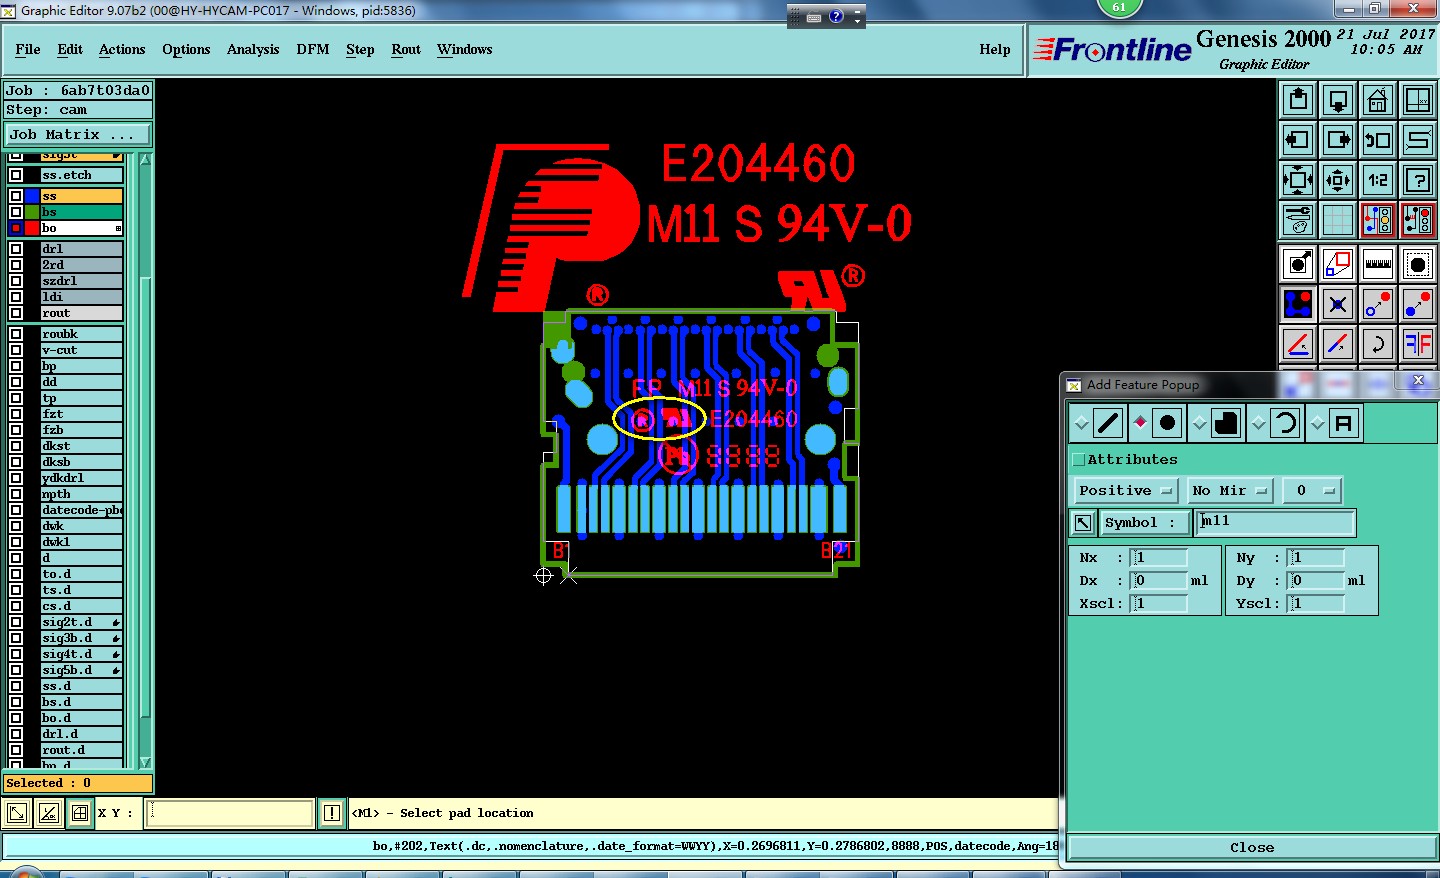The height and width of the screenshot is (878, 1440).
Task: Select the surface feature type
Action: click(x=1226, y=423)
